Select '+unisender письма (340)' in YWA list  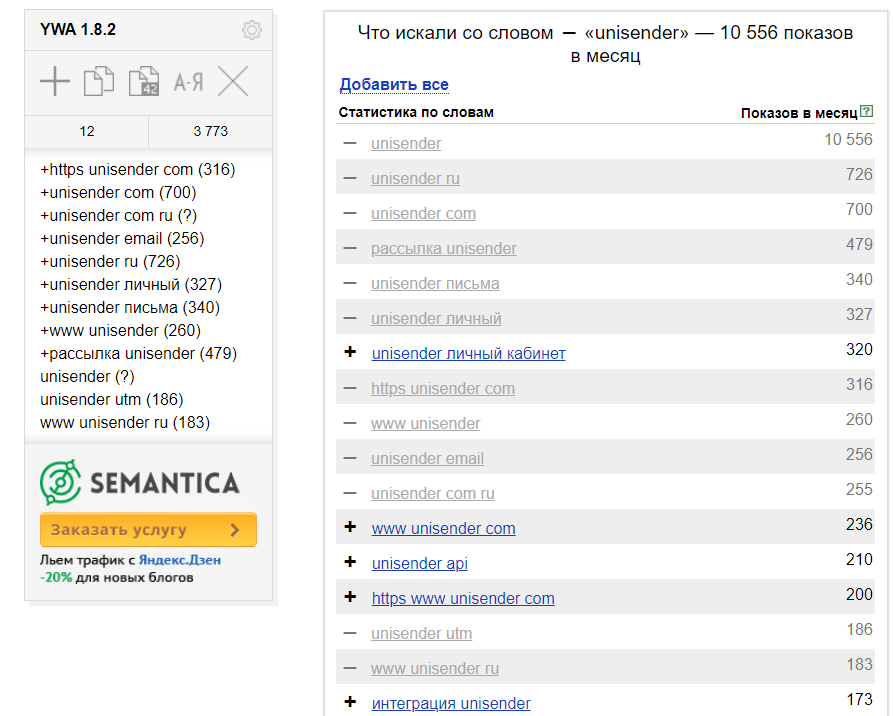(x=130, y=308)
